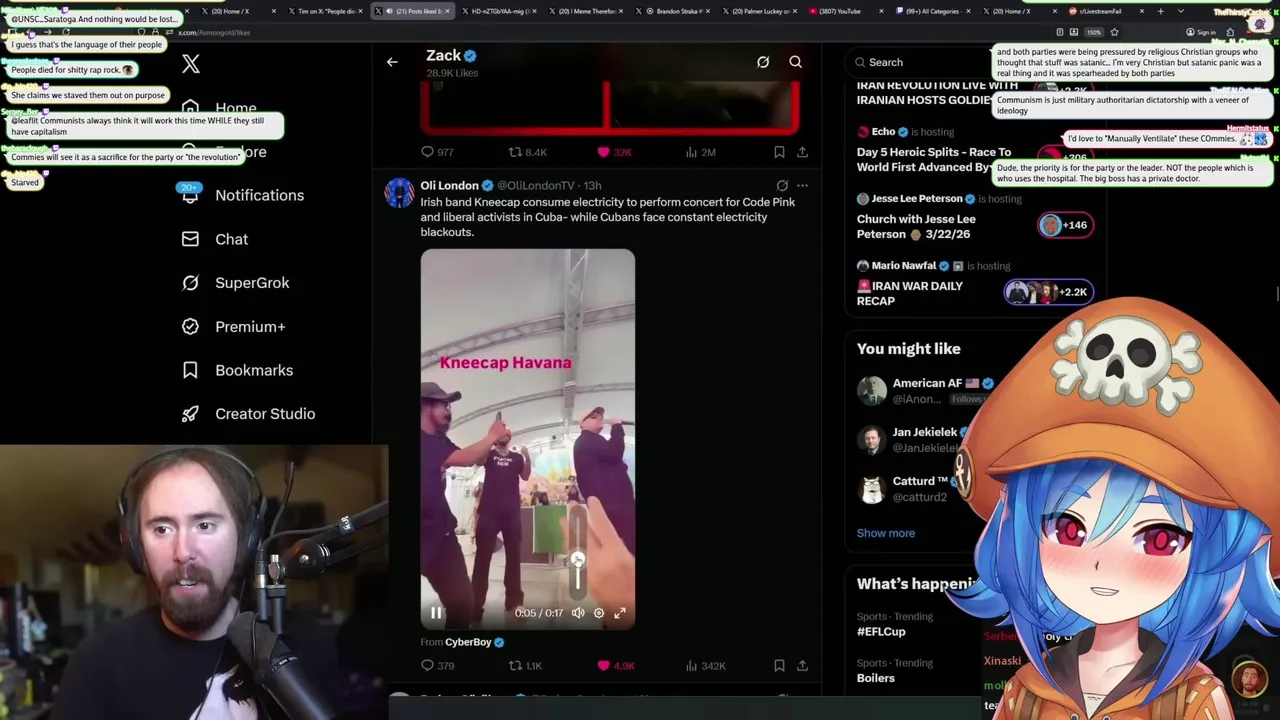Repost the post with 8.4K reposts
Screen dimensions: 1280x720
(x=515, y=152)
